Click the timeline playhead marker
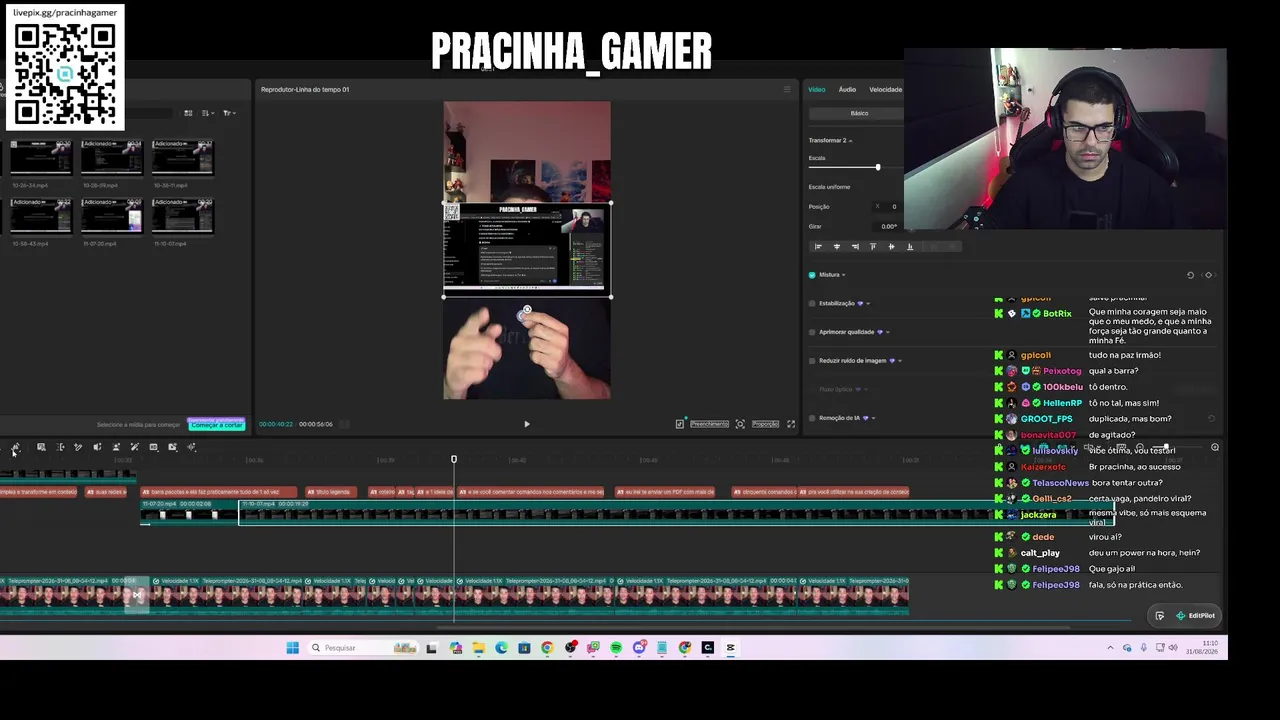The height and width of the screenshot is (720, 1280). click(454, 460)
